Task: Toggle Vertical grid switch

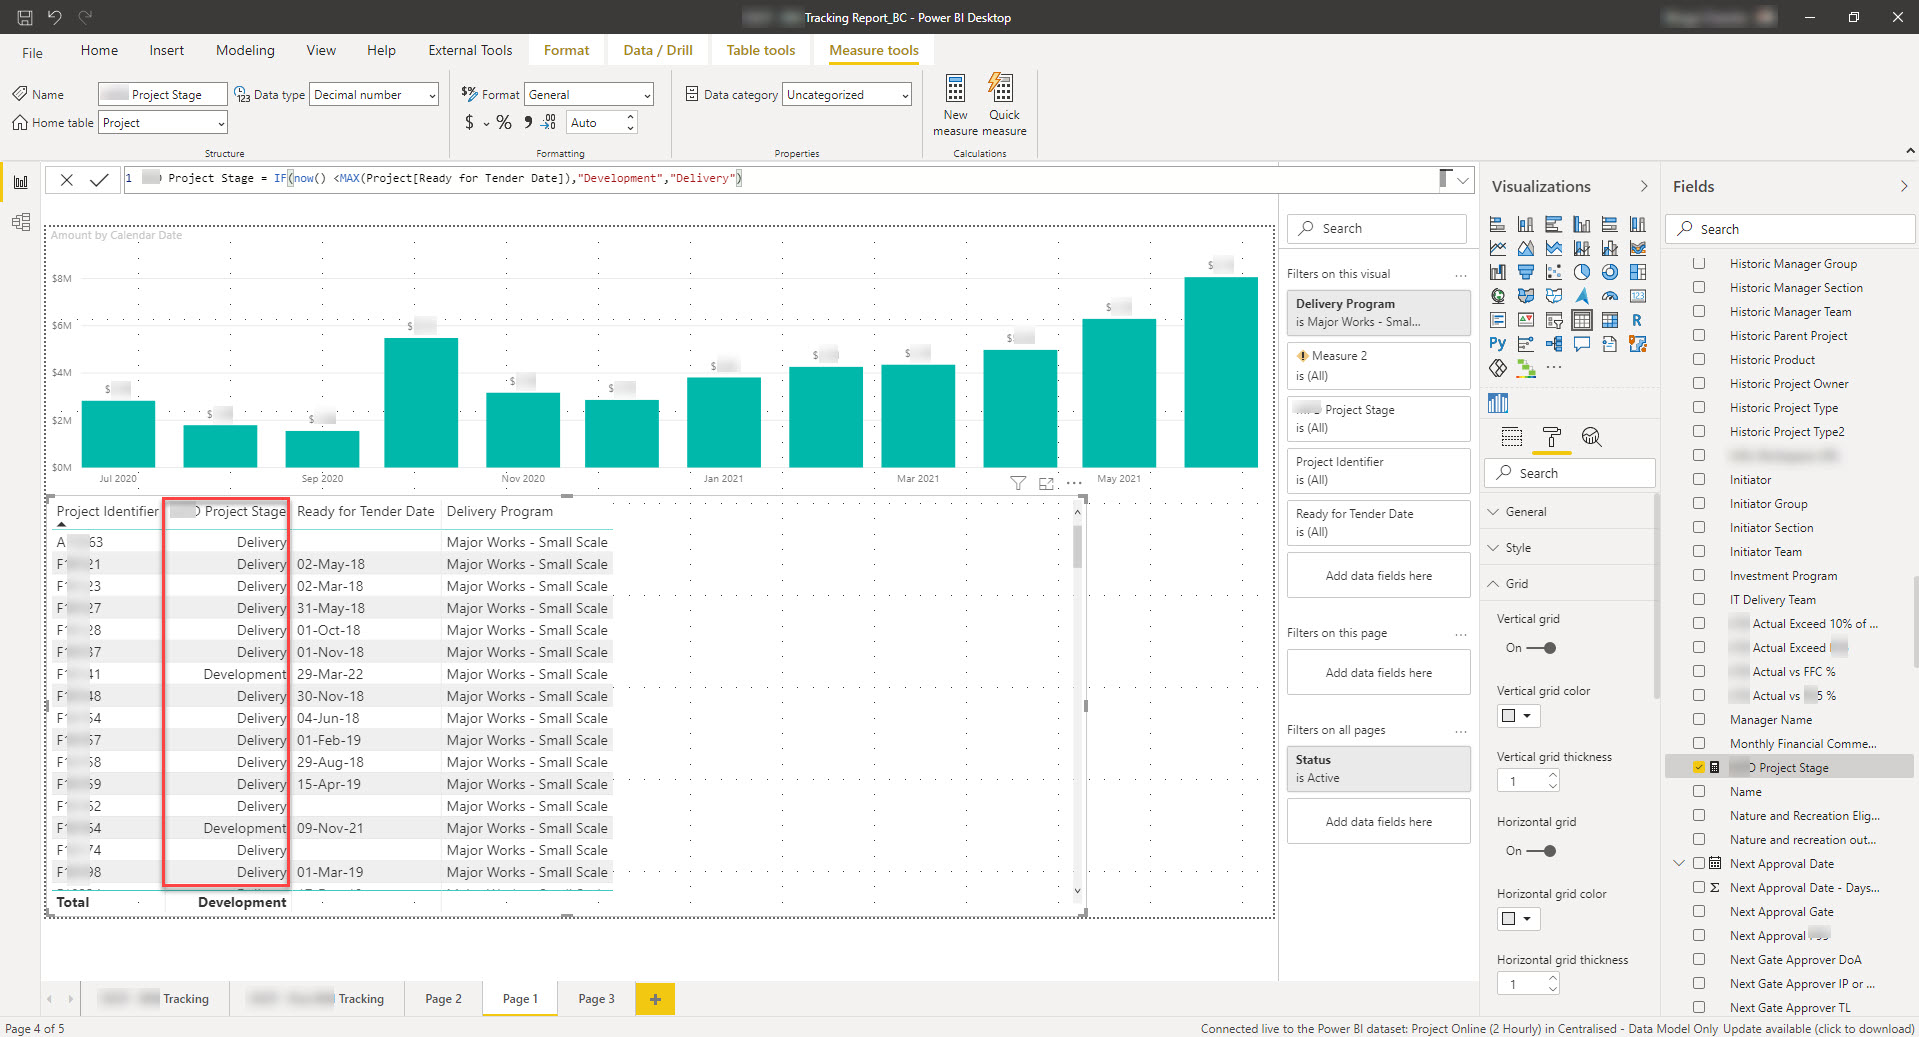Action: (1541, 648)
